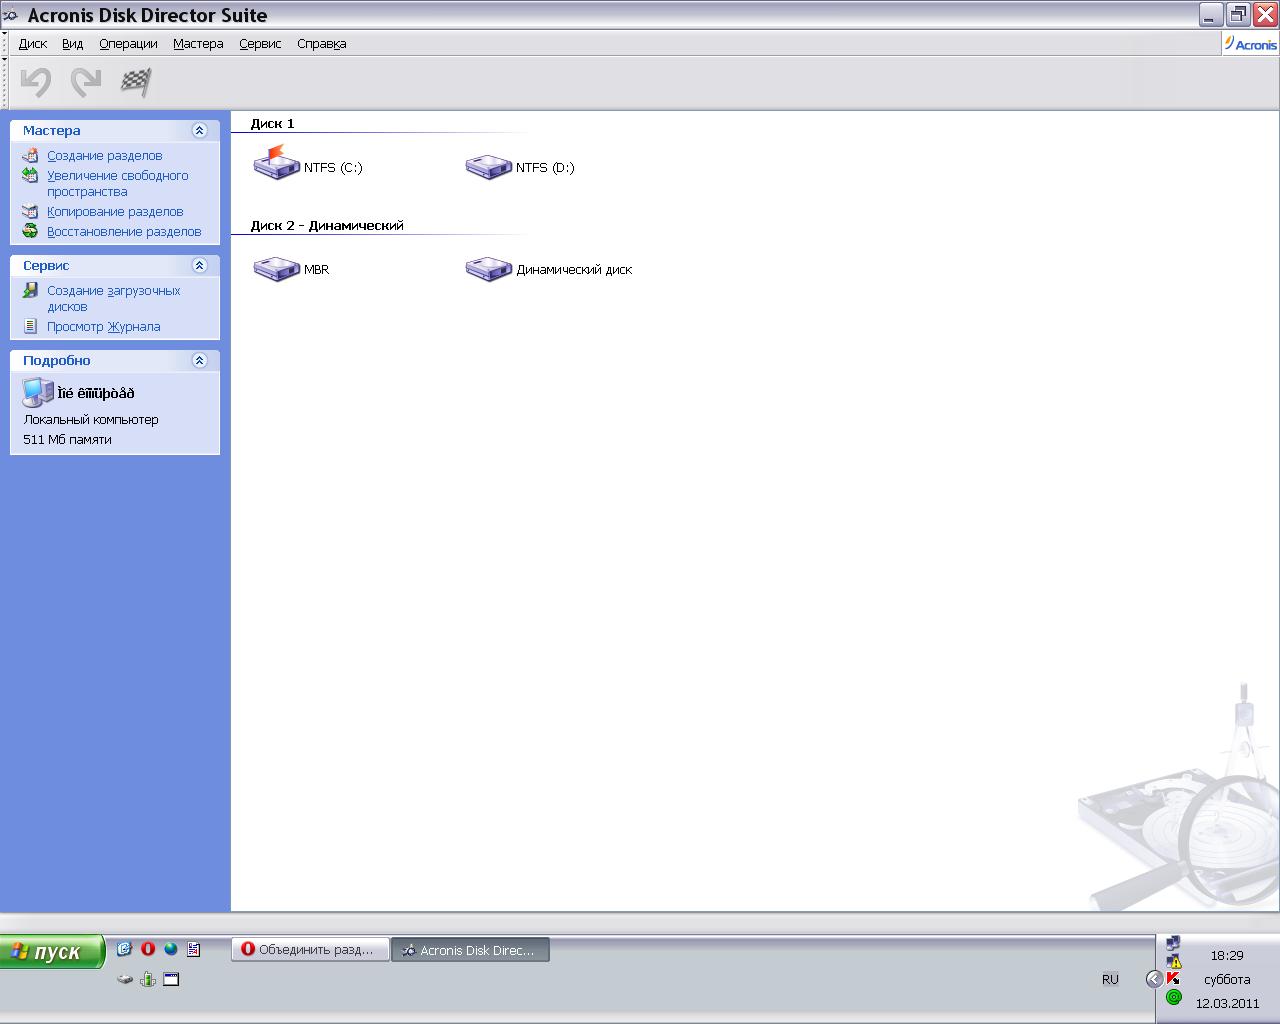1280x1024 pixels.
Task: Open the Копирование разделов wizard
Action: pyautogui.click(x=115, y=212)
